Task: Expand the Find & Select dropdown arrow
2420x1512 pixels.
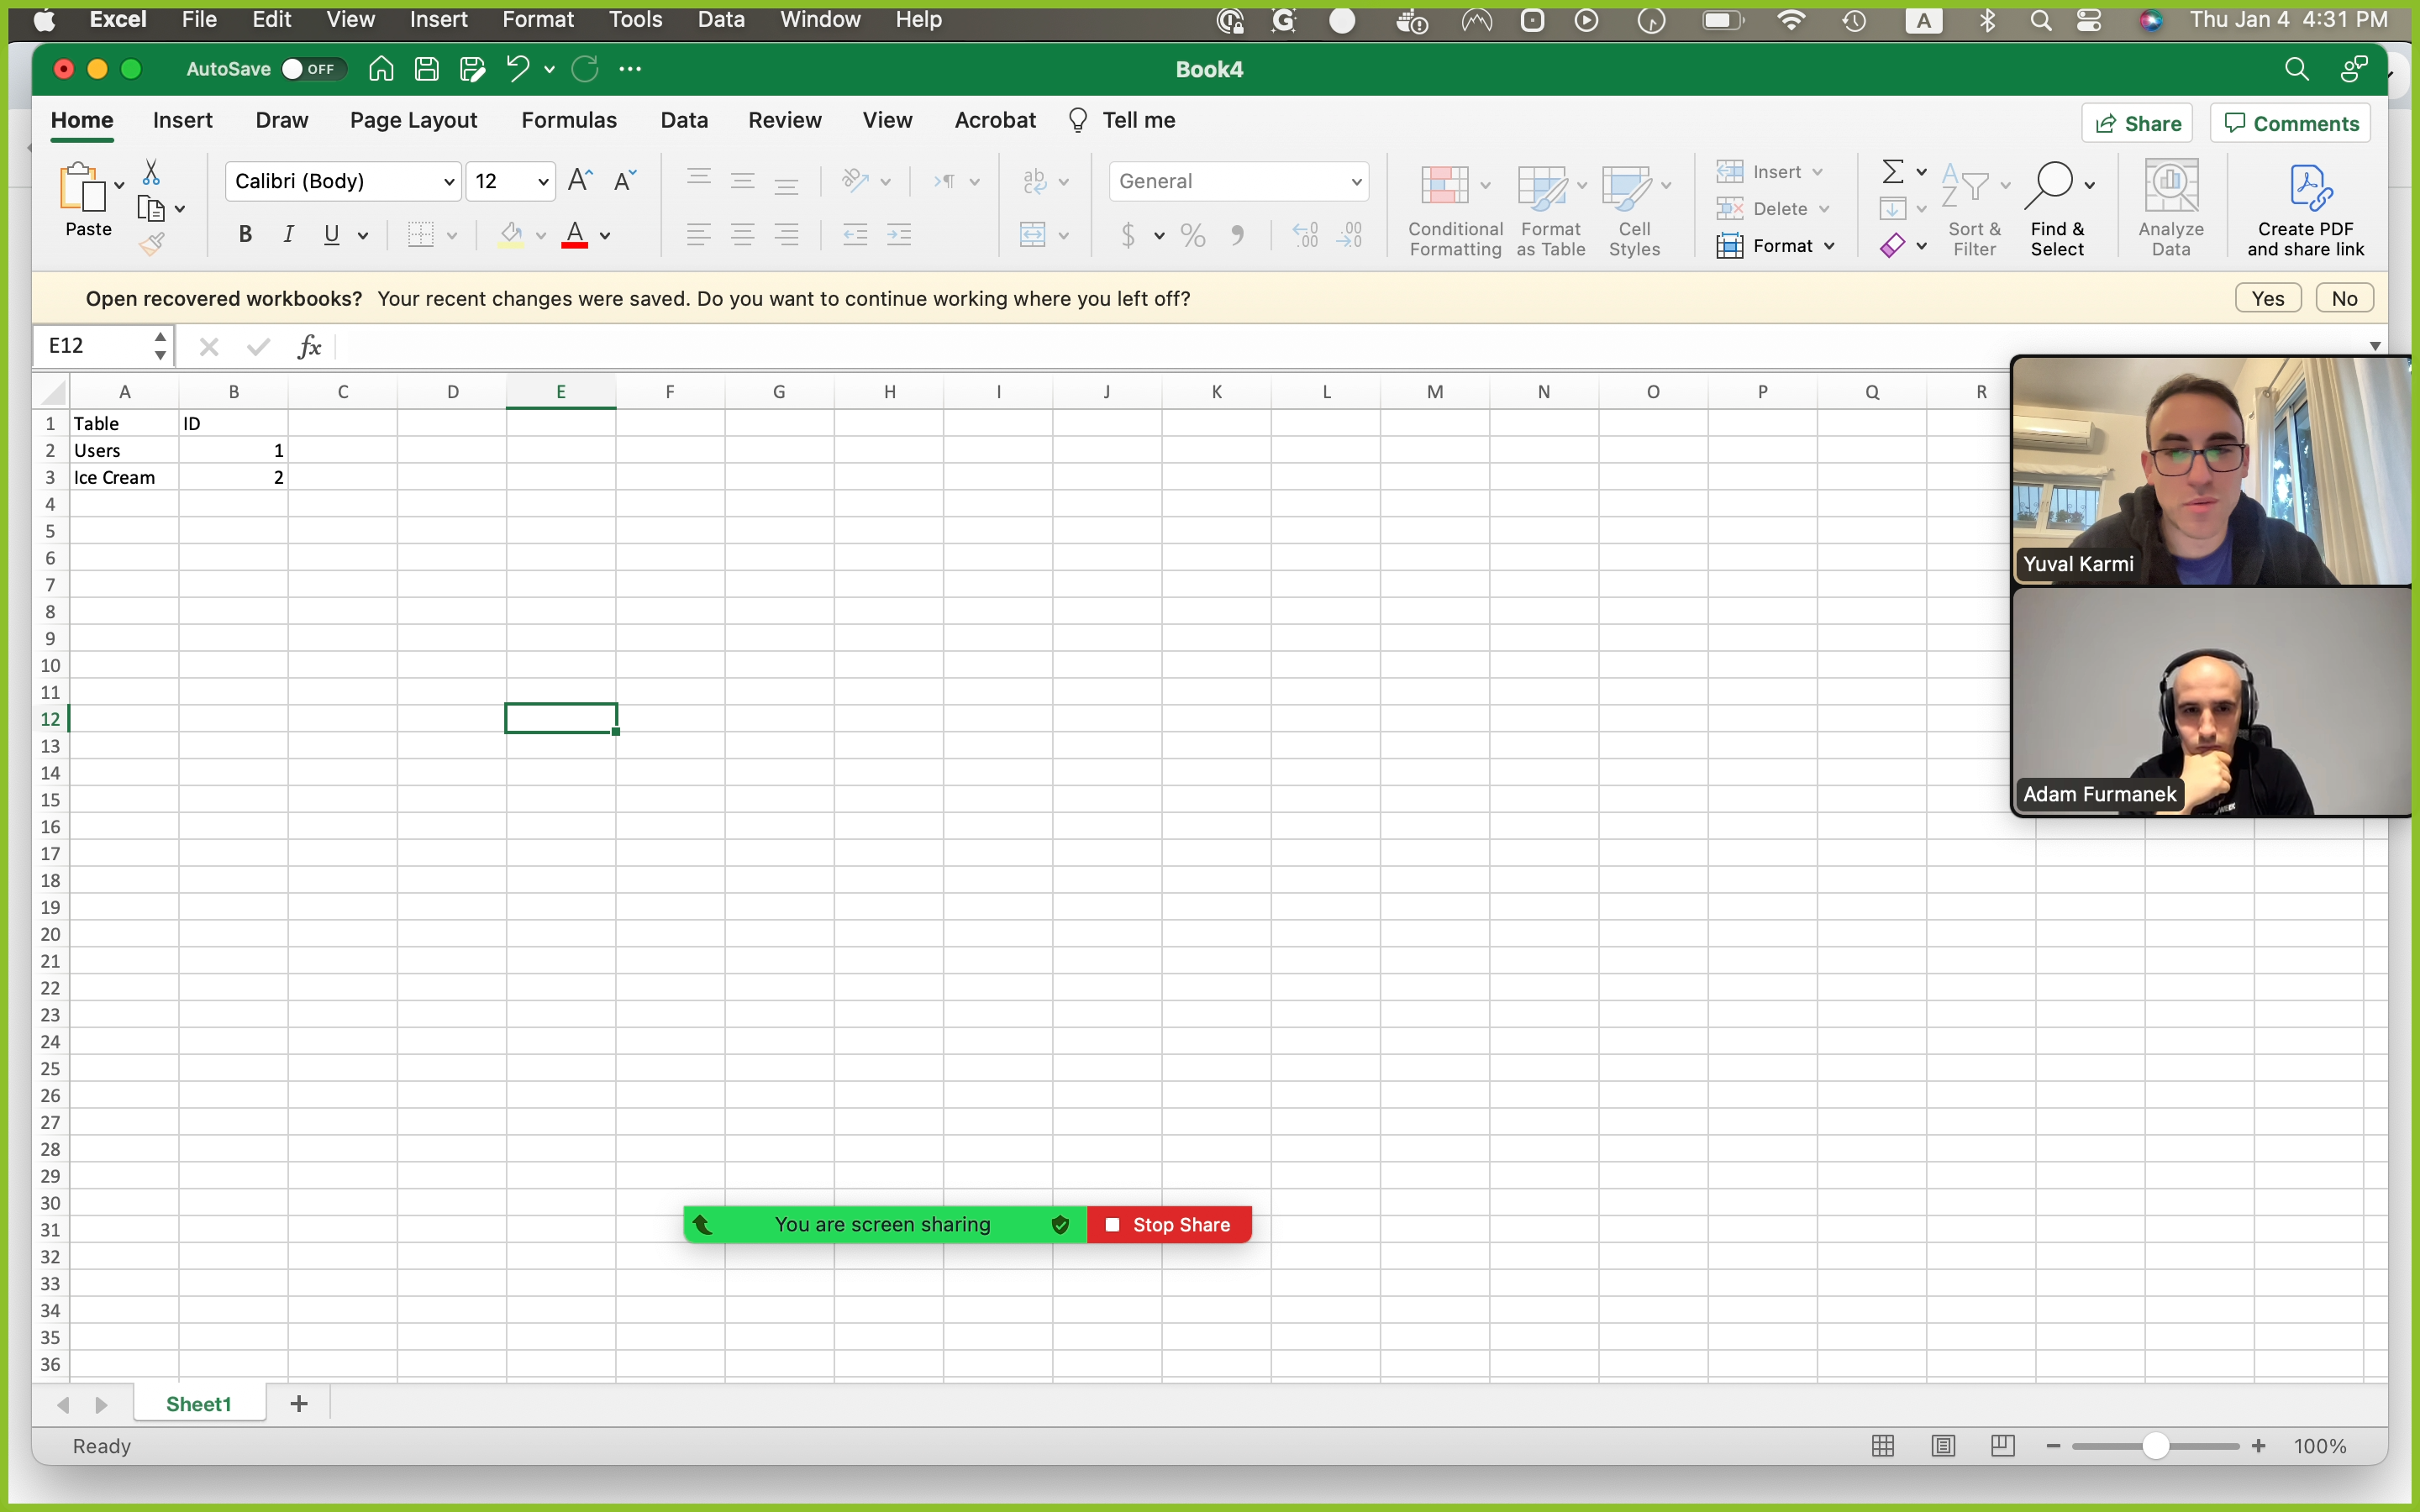Action: [2089, 185]
